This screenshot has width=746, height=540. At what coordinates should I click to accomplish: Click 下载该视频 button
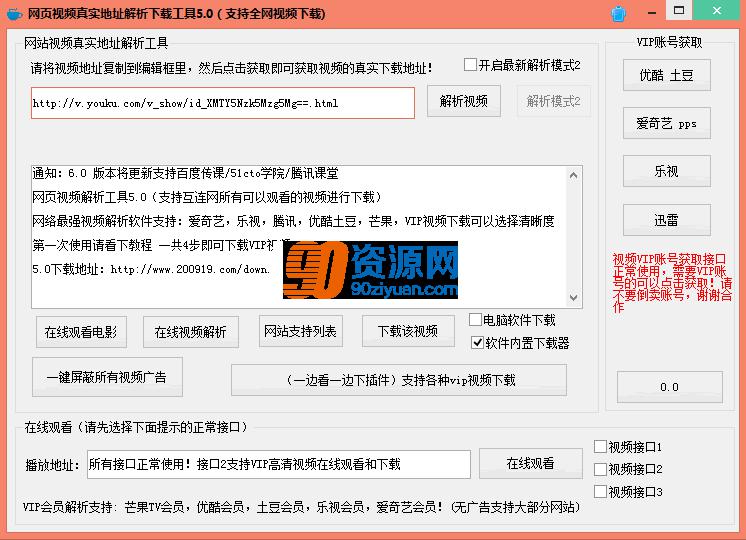tap(408, 331)
